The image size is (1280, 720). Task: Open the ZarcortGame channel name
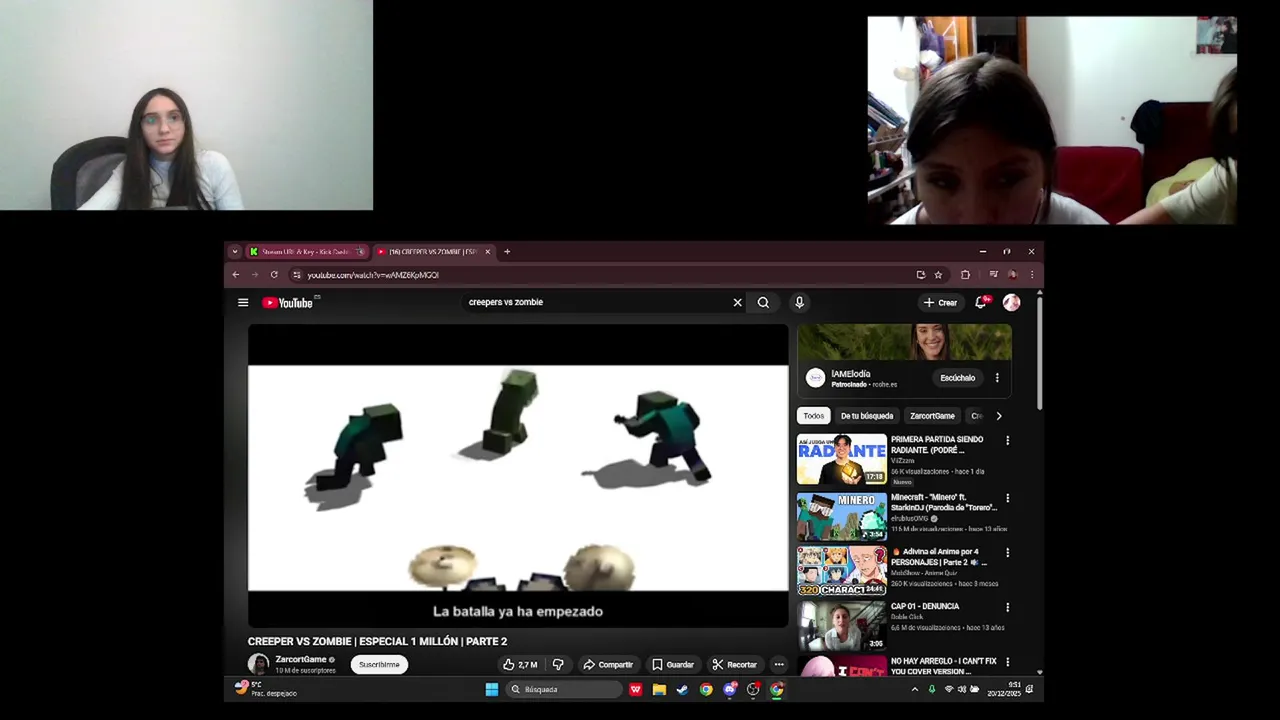point(301,660)
